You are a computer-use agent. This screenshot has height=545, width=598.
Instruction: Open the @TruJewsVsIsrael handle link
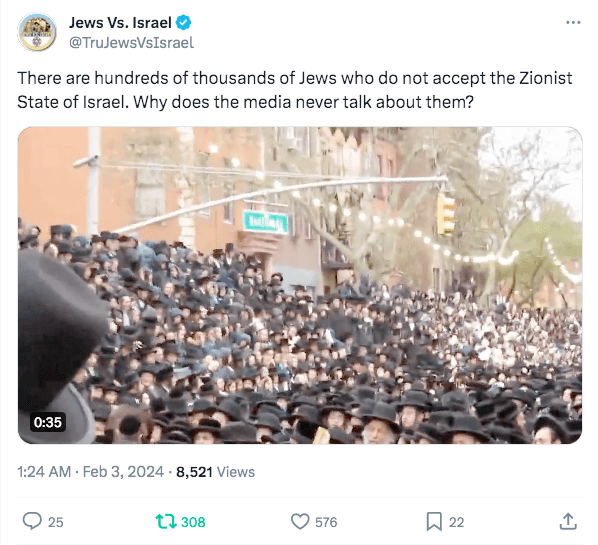(132, 43)
